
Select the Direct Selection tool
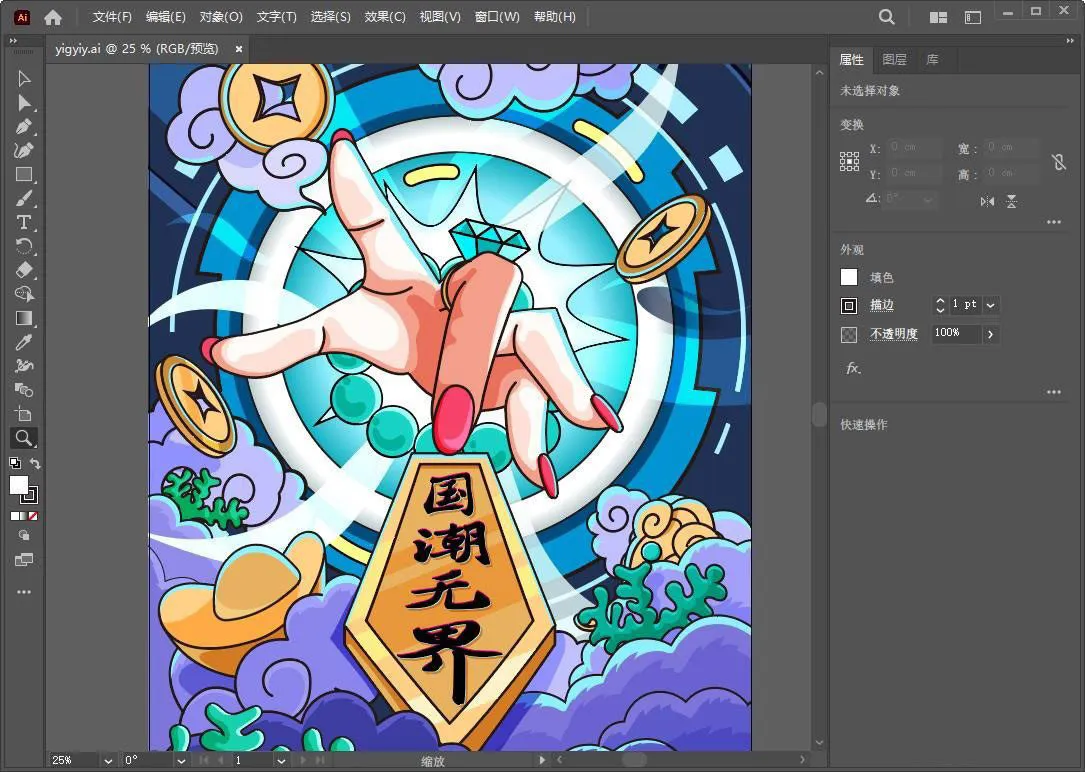tap(24, 103)
